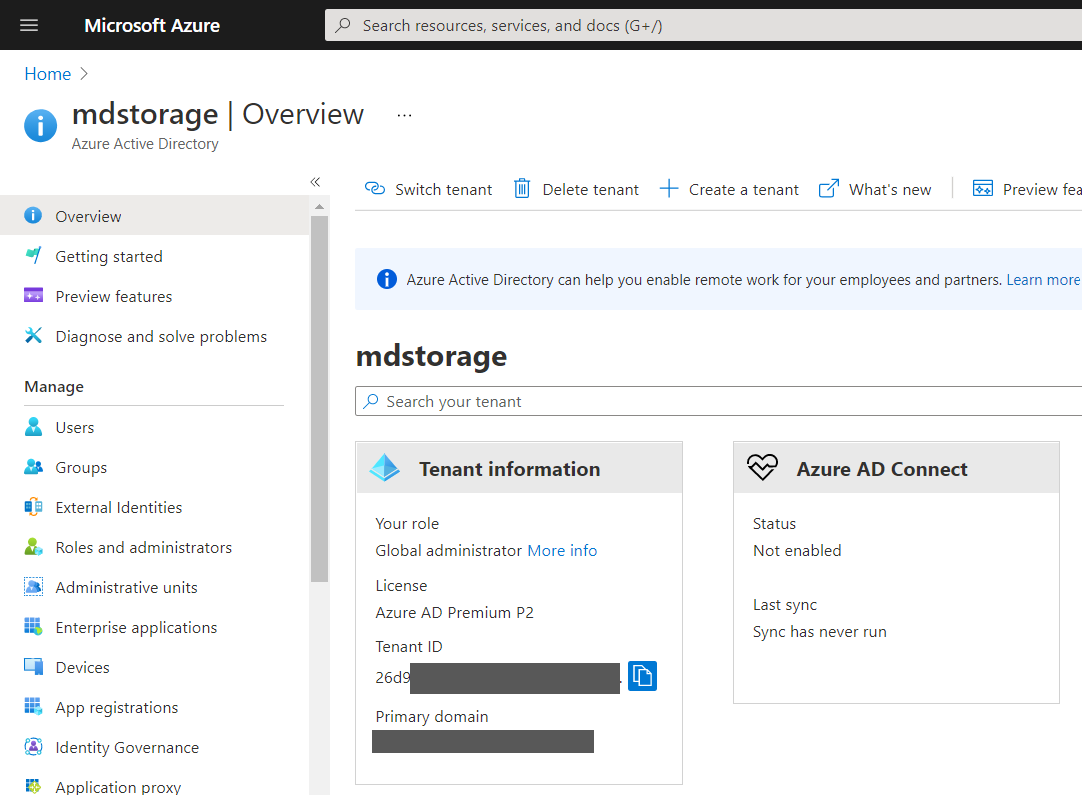Open the Overview menu item
1082x795 pixels.
(155, 215)
